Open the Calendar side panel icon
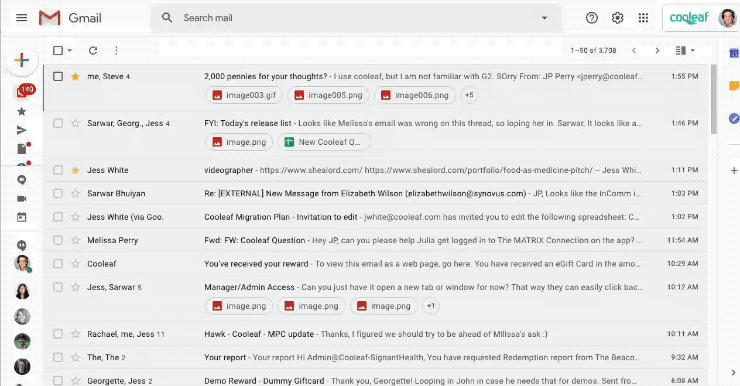 pos(734,53)
